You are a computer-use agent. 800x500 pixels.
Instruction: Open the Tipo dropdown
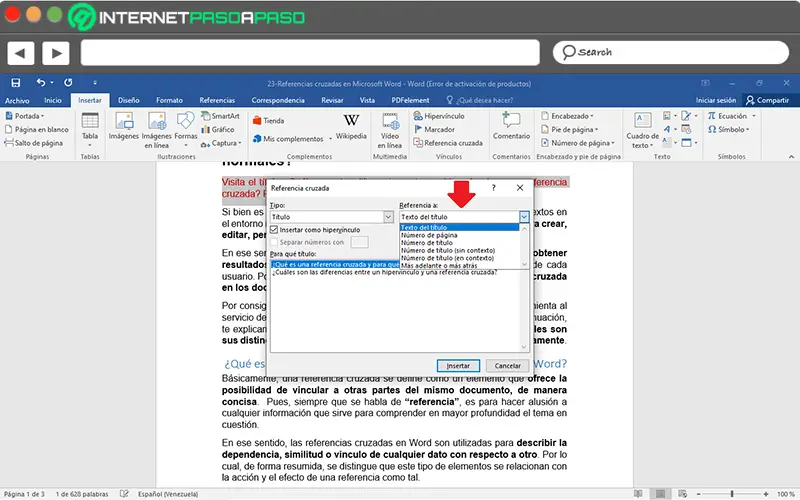tap(388, 217)
